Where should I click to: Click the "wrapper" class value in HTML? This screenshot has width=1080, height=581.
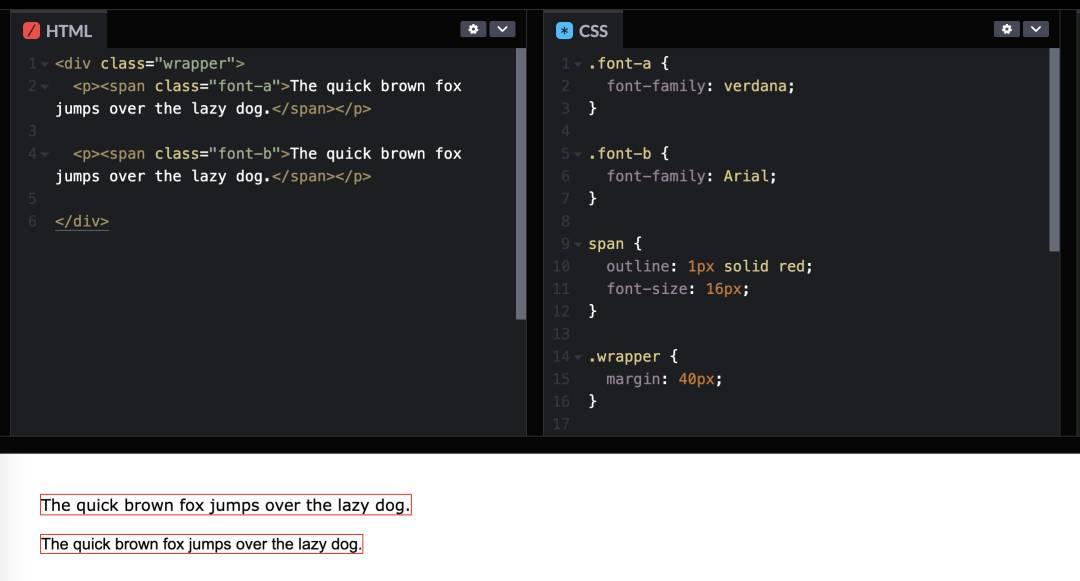(195, 63)
